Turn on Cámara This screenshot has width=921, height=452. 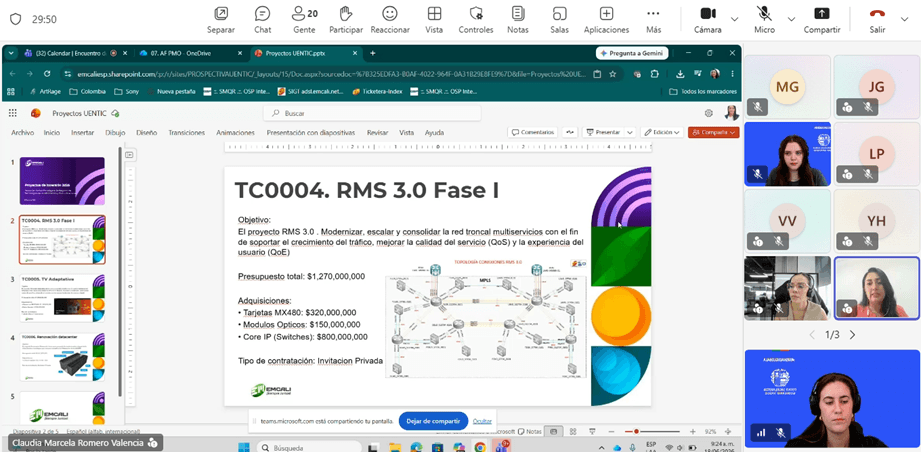tap(707, 19)
